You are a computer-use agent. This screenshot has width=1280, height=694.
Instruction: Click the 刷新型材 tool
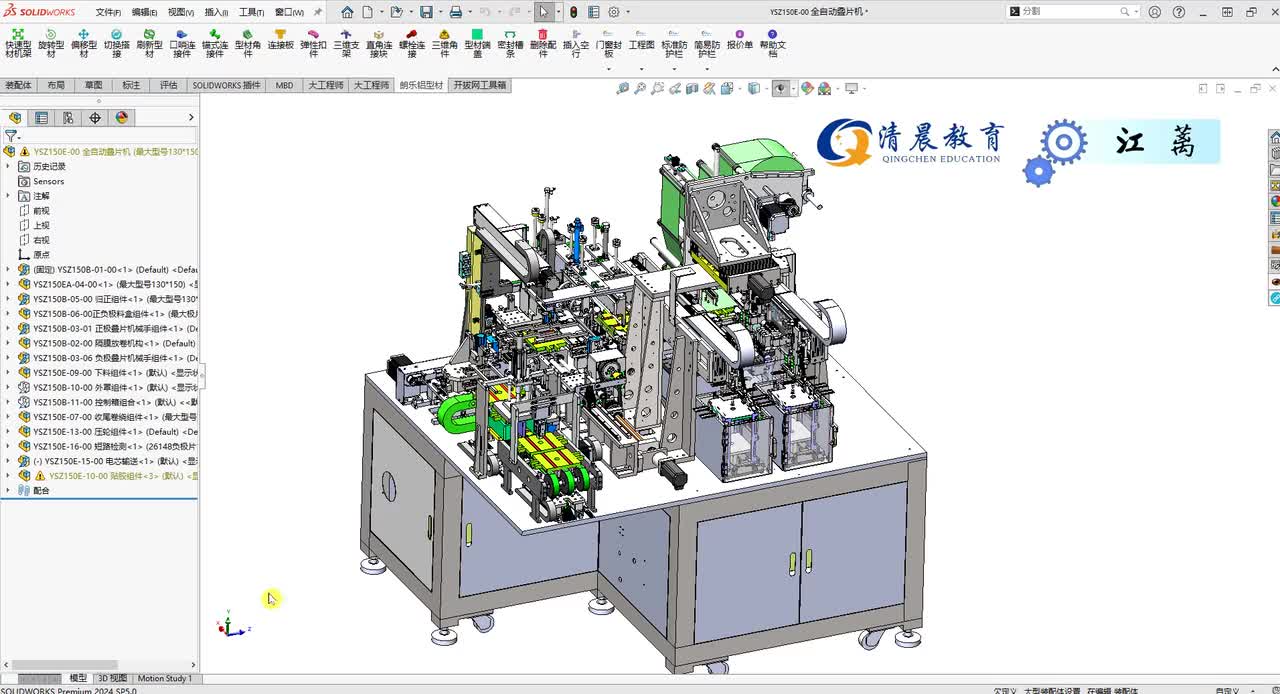[x=149, y=44]
